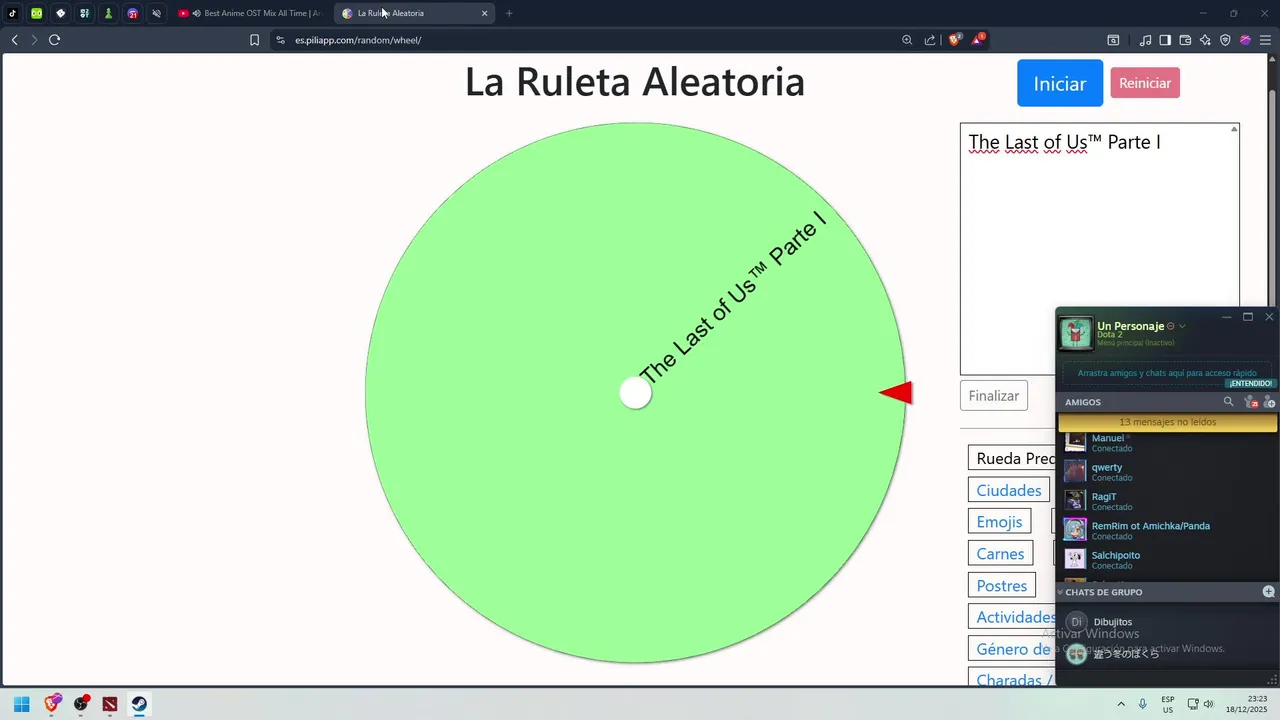Reset the wheel with Reiniciar button
Image resolution: width=1280 pixels, height=720 pixels.
click(1145, 83)
